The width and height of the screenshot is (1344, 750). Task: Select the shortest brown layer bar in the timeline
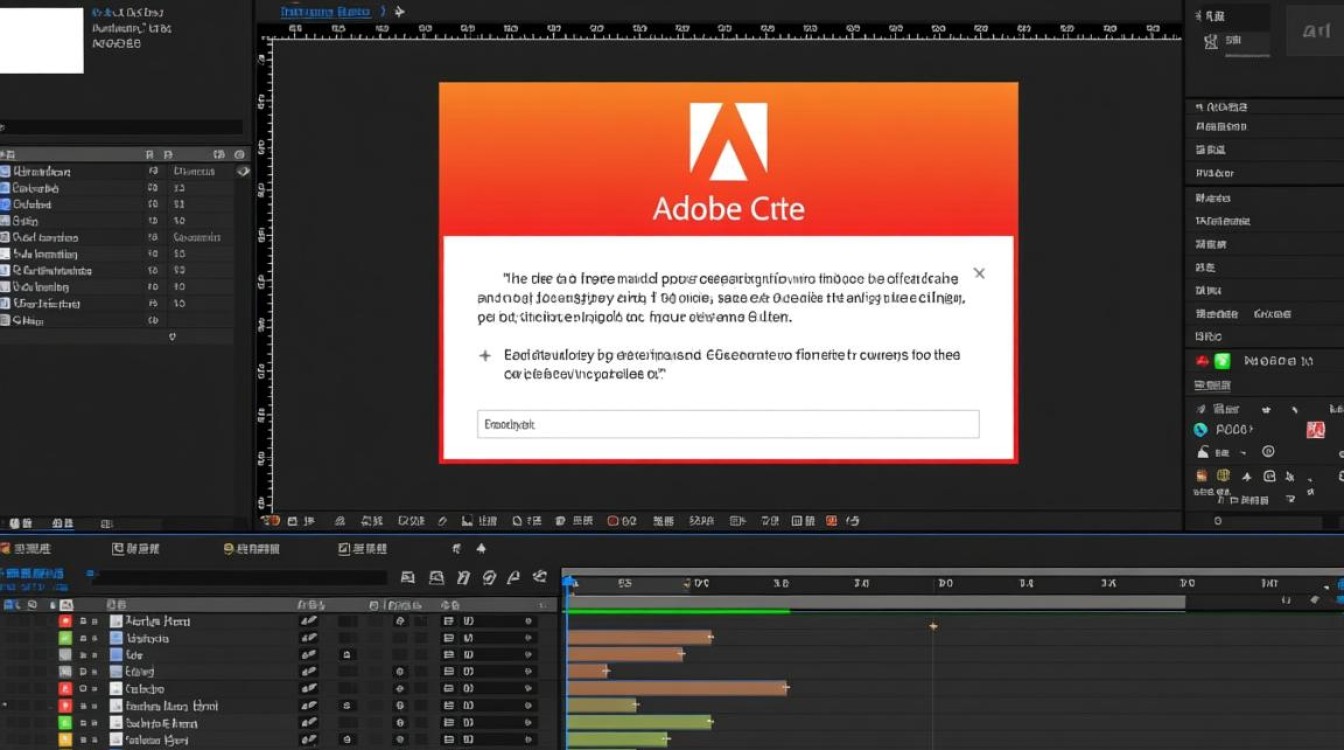pos(588,671)
